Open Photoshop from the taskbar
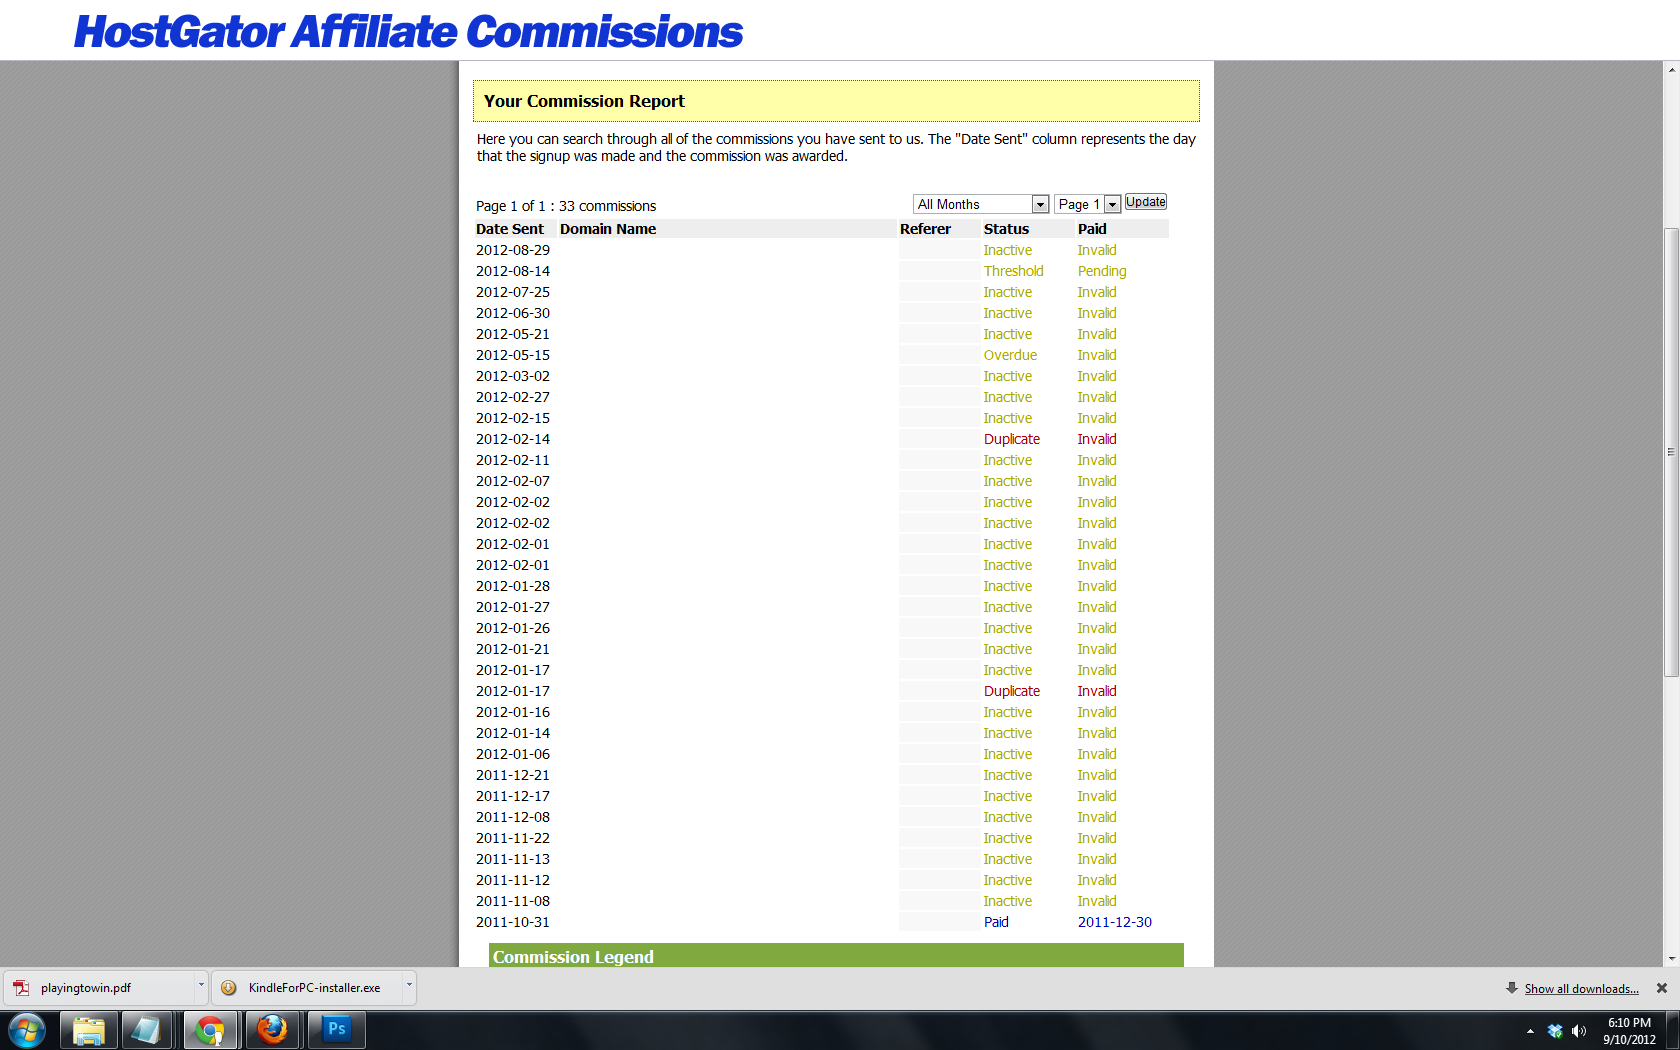 point(337,1030)
